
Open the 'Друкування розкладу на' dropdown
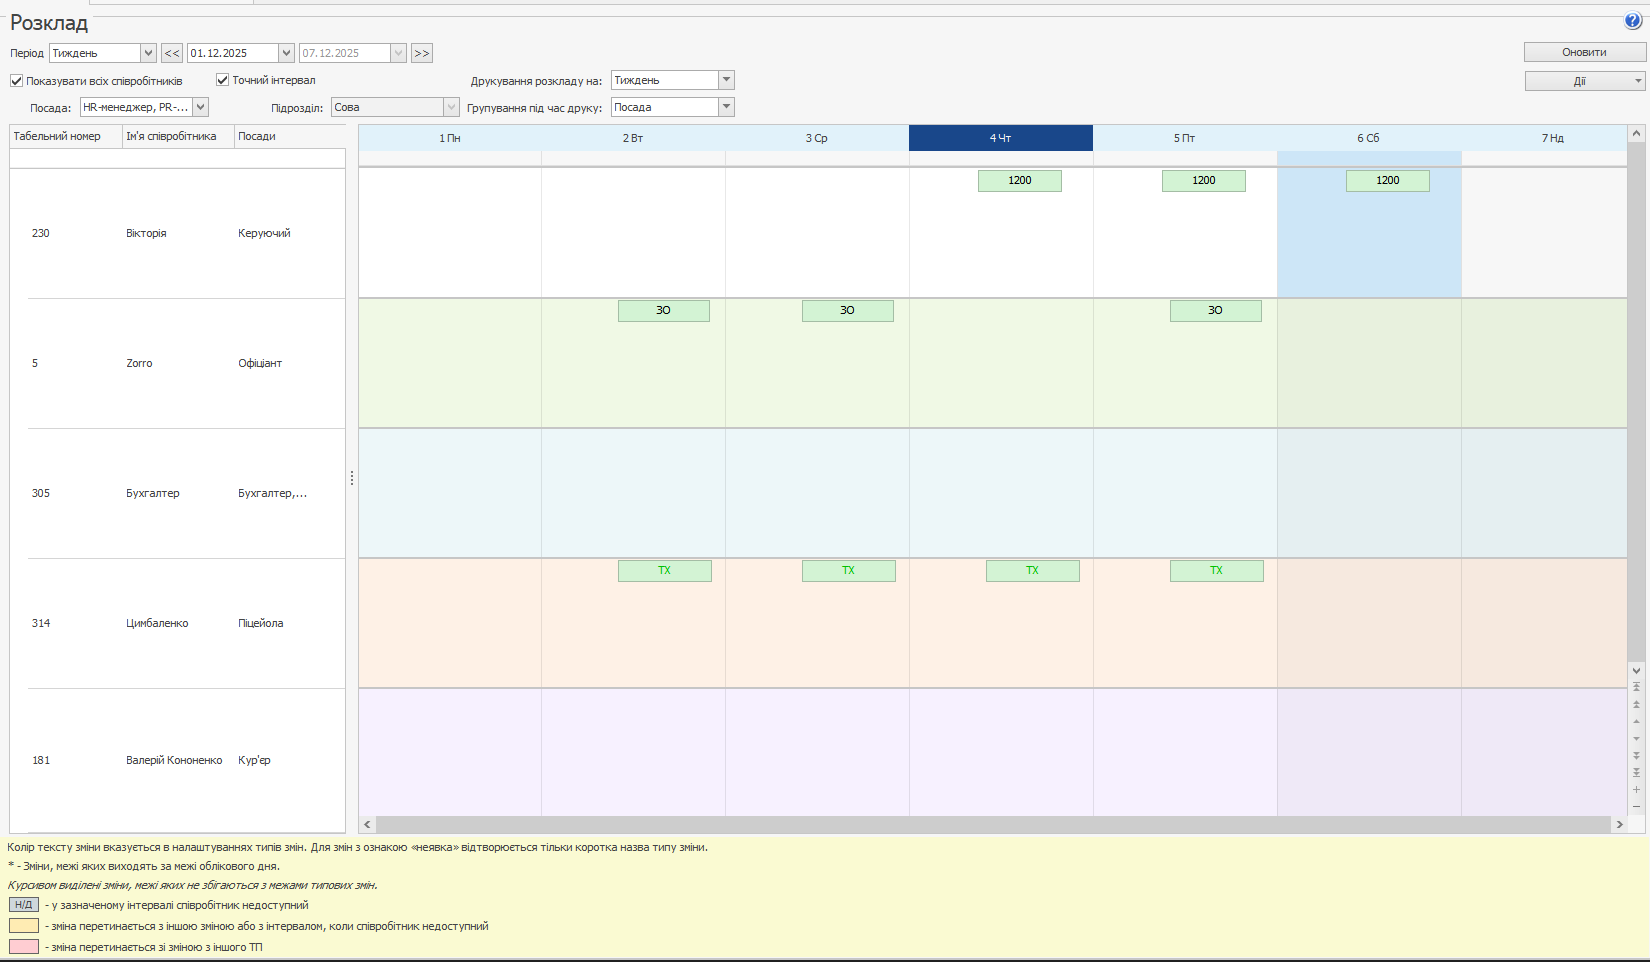tap(726, 80)
